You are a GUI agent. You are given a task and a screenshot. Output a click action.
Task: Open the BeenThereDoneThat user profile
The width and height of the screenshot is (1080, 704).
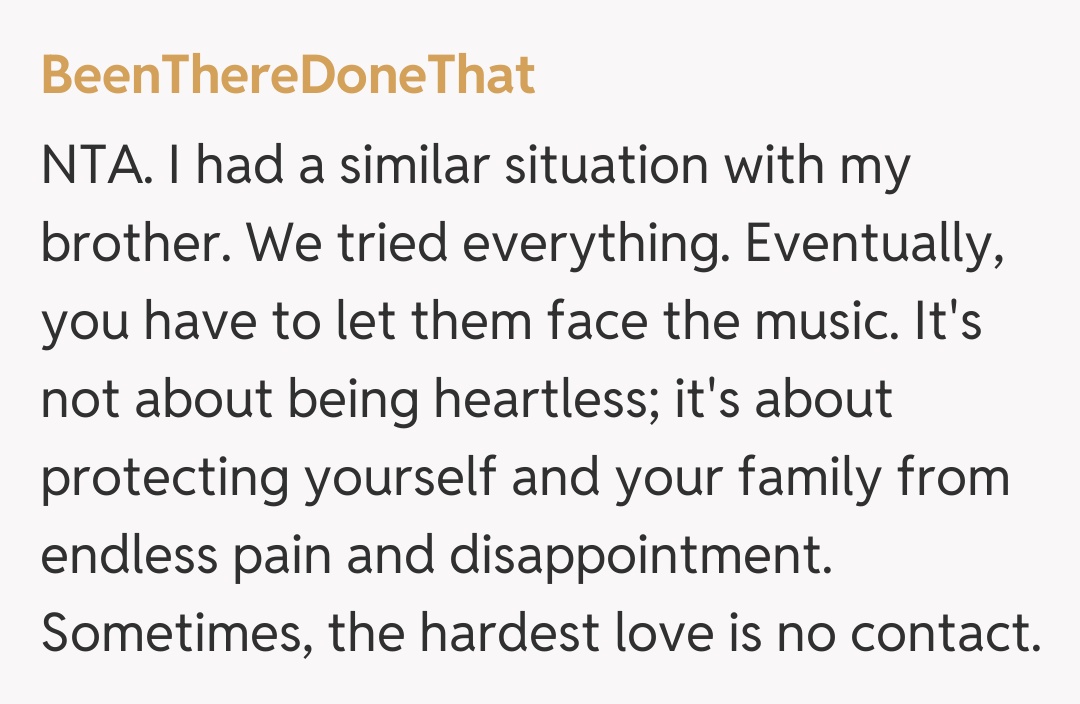coord(288,76)
